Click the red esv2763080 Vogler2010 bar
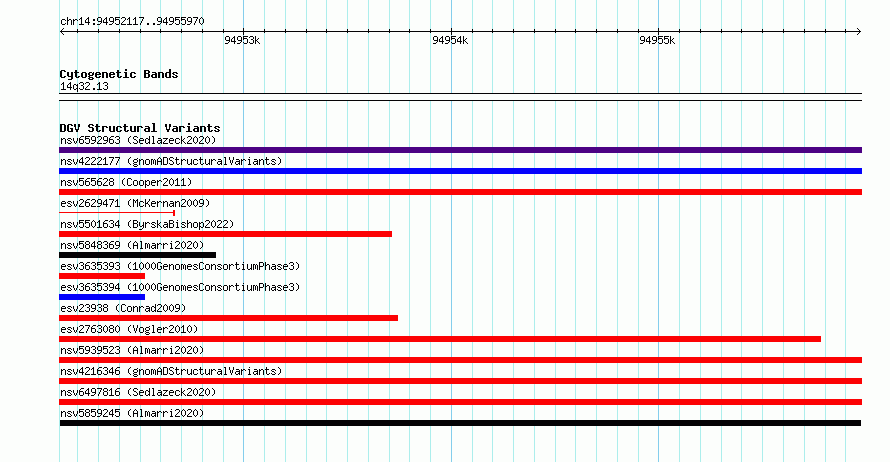Image resolution: width=890 pixels, height=462 pixels. (x=440, y=339)
